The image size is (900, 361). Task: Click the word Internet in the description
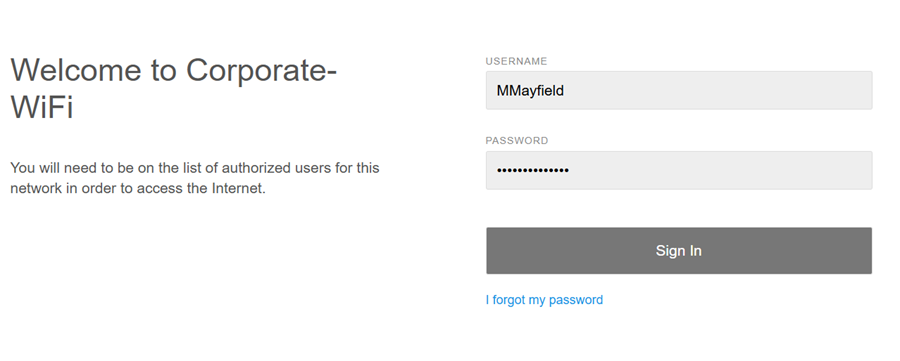239,188
